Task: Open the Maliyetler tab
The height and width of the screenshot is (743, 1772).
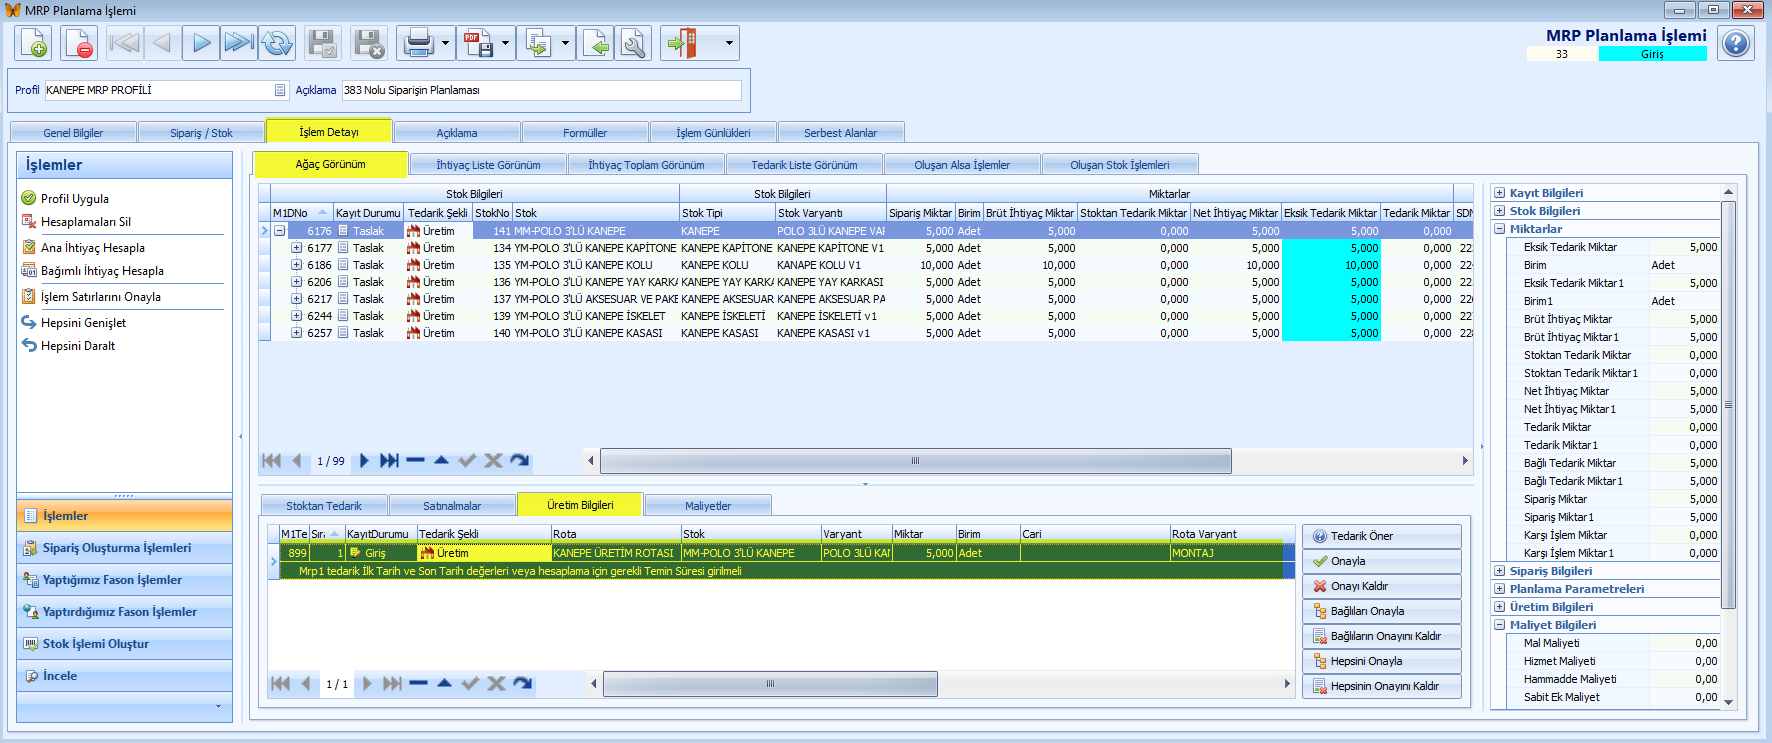Action: pos(707,506)
